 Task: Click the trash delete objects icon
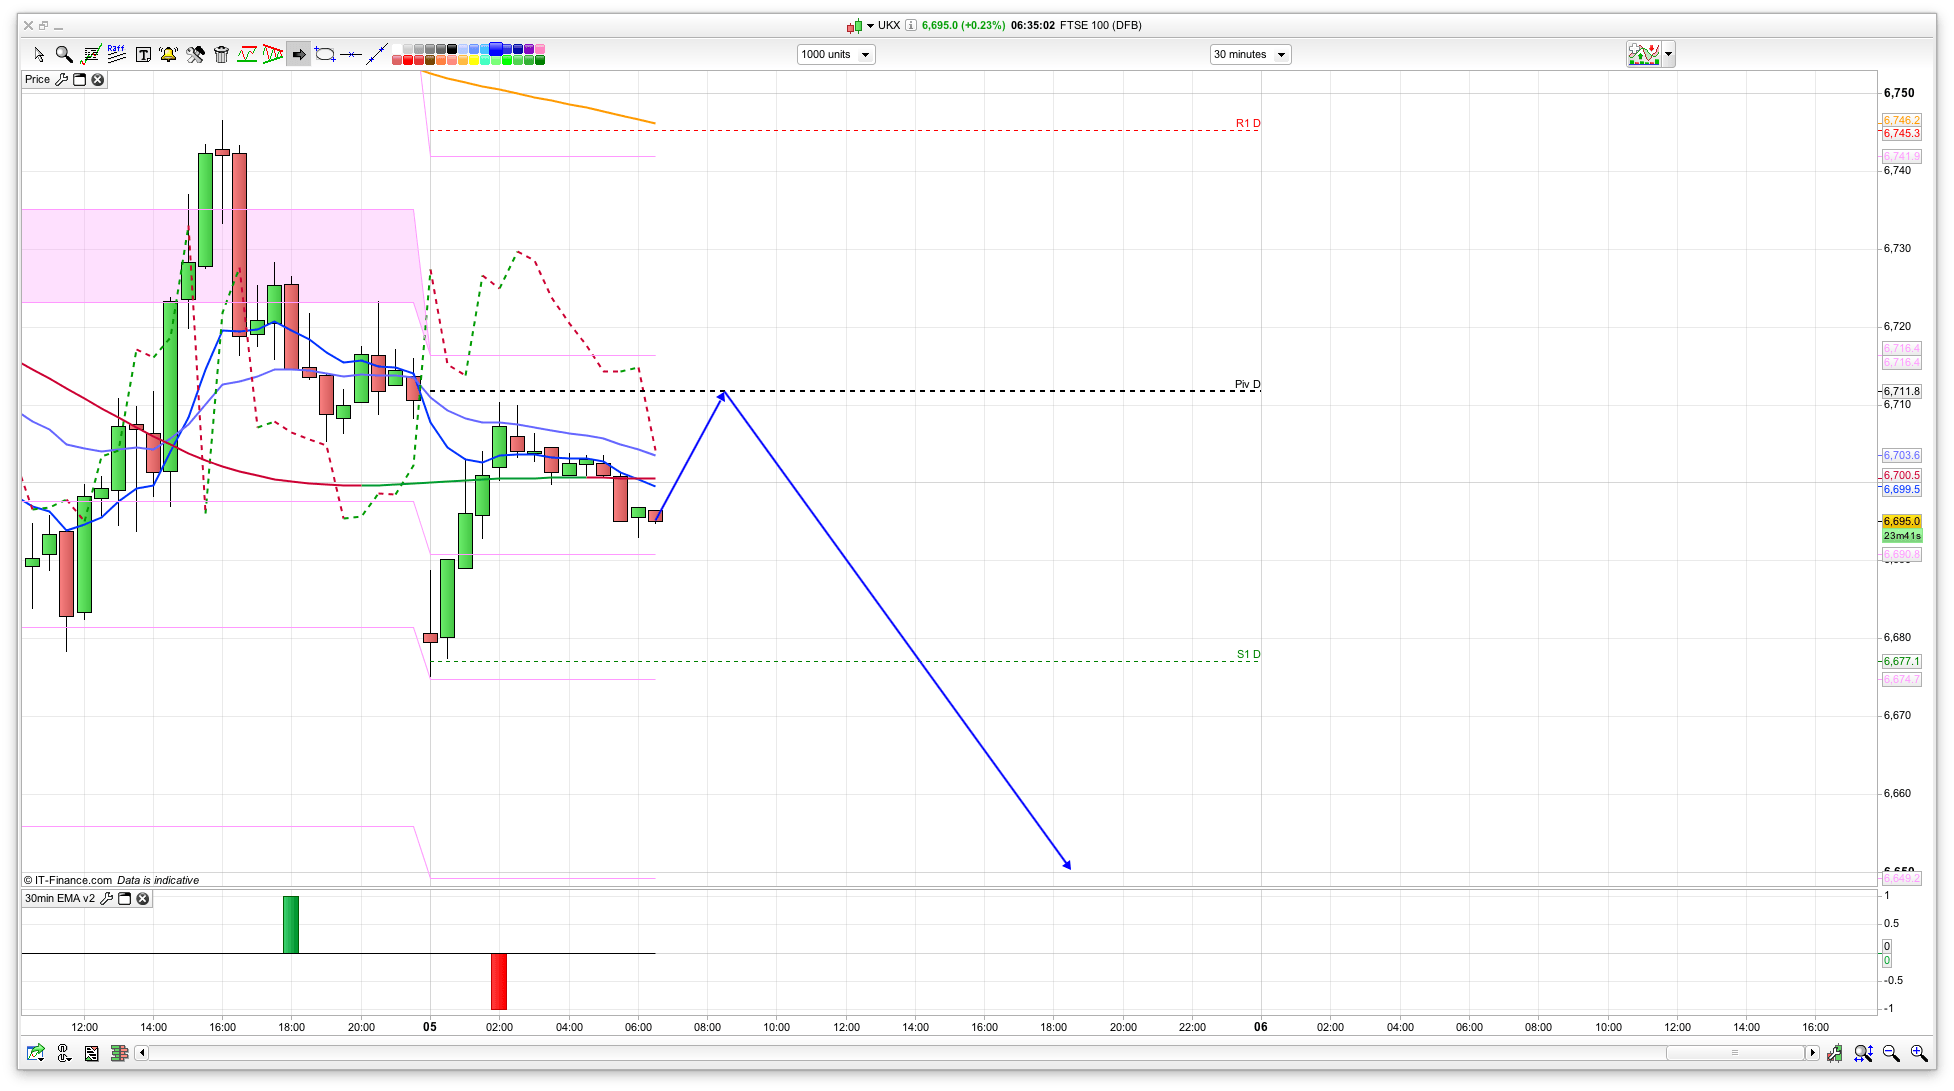(x=221, y=54)
